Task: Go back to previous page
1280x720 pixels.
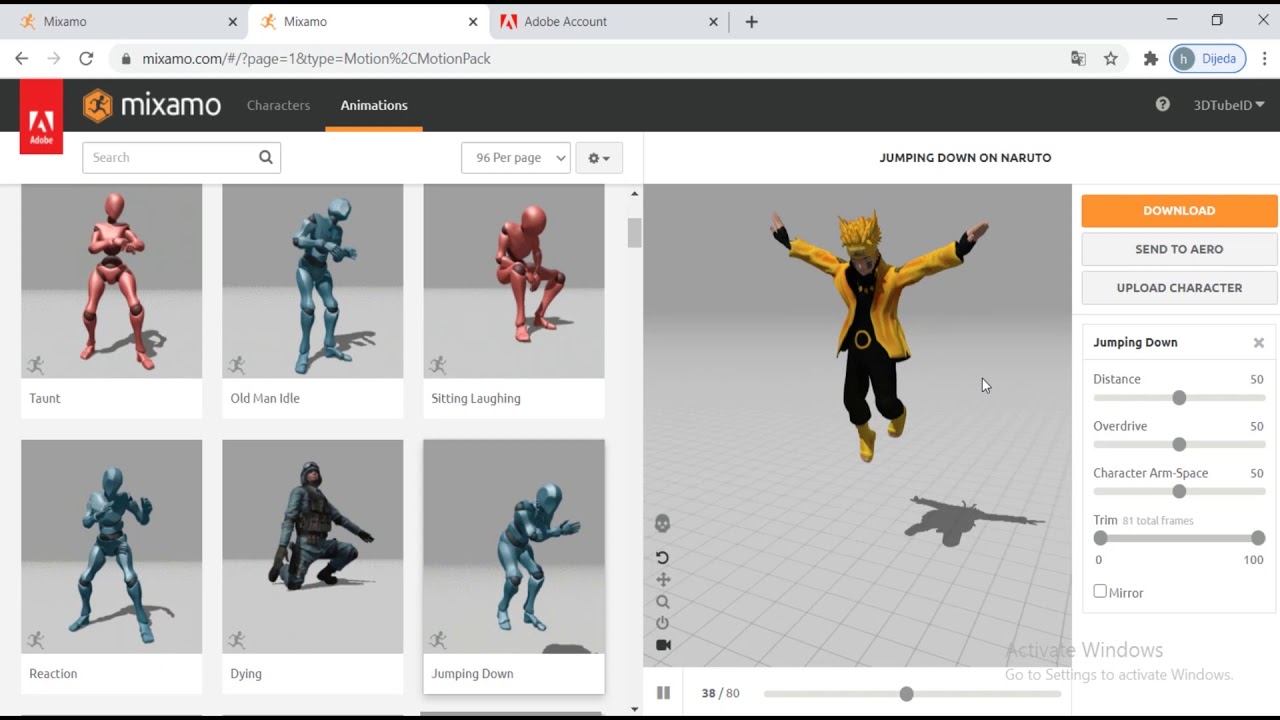Action: tap(22, 59)
